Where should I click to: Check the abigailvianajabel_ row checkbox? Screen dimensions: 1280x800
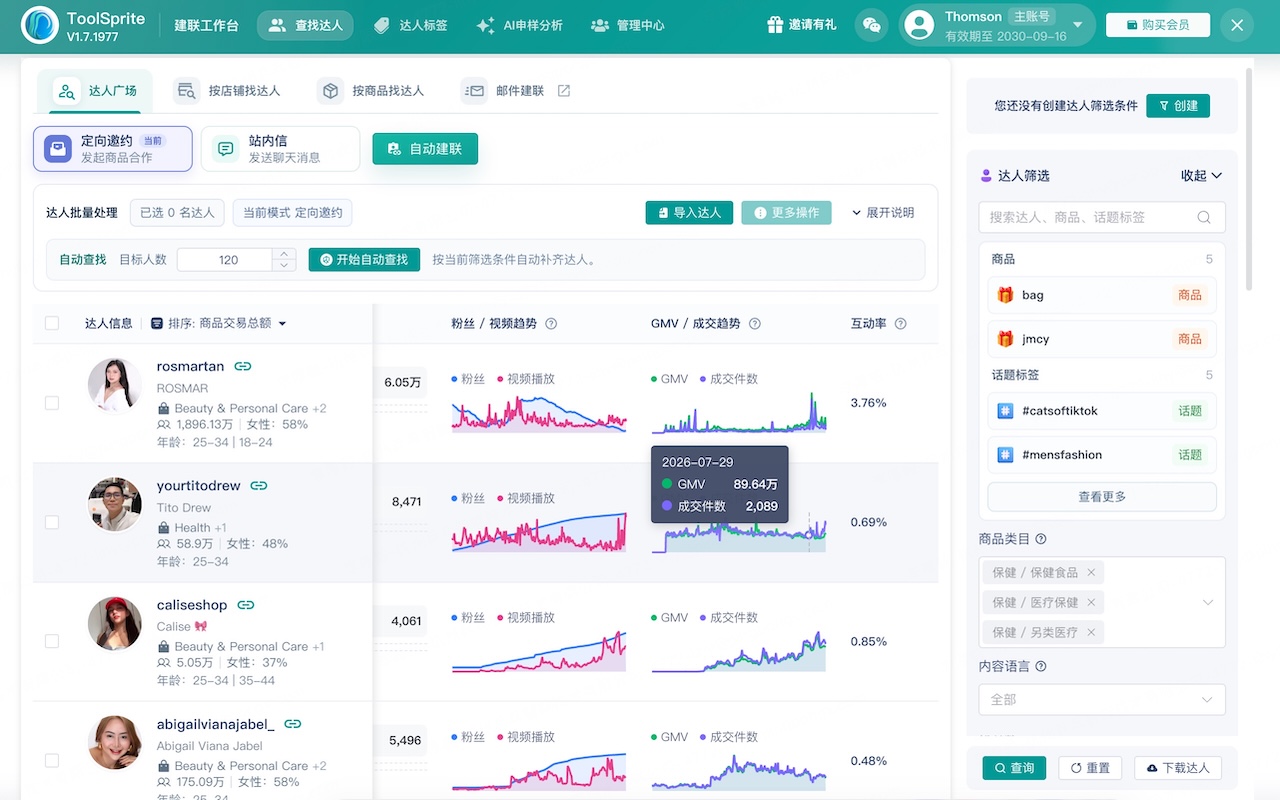[x=52, y=760]
